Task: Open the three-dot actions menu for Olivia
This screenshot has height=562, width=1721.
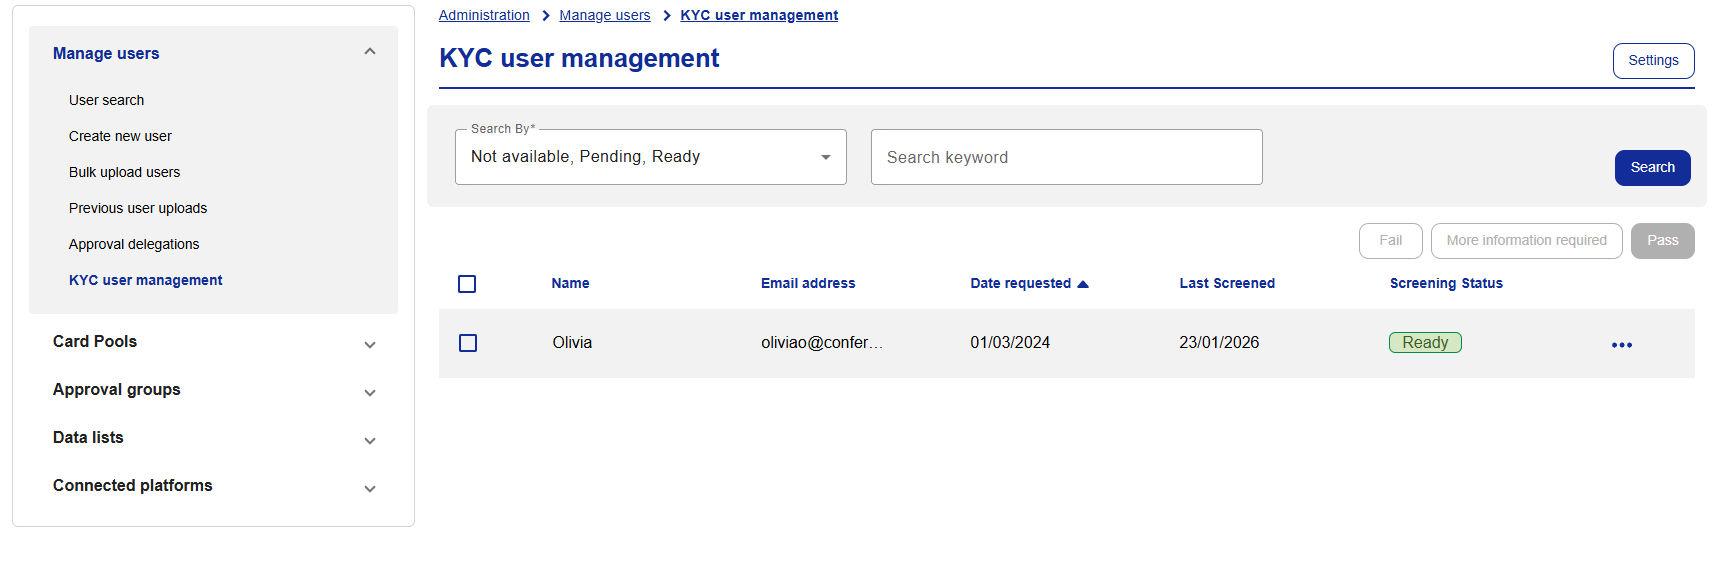Action: (x=1621, y=344)
